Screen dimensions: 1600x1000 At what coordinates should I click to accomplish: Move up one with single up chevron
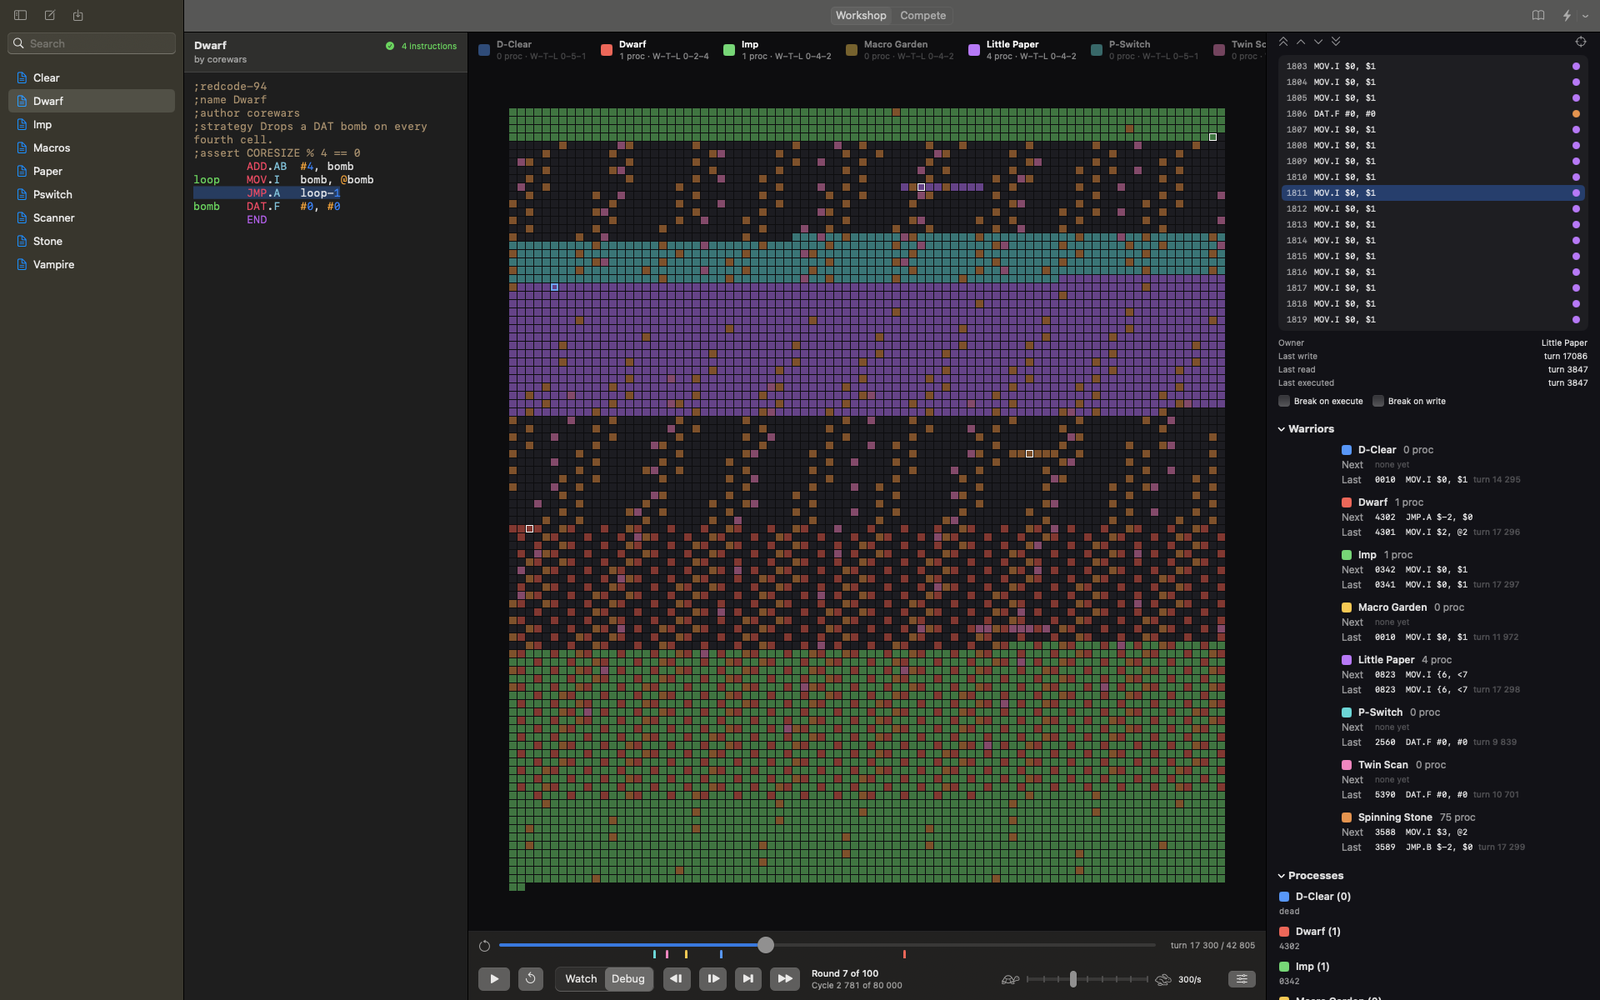[1301, 42]
